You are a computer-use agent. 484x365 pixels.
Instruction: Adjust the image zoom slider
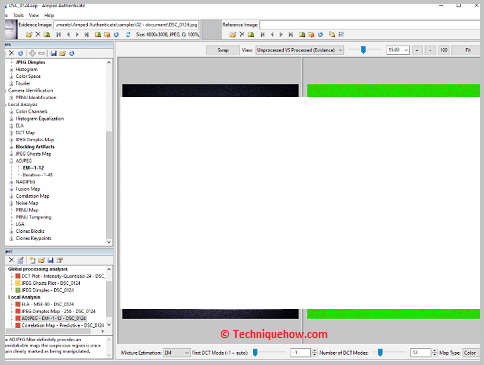click(x=363, y=50)
